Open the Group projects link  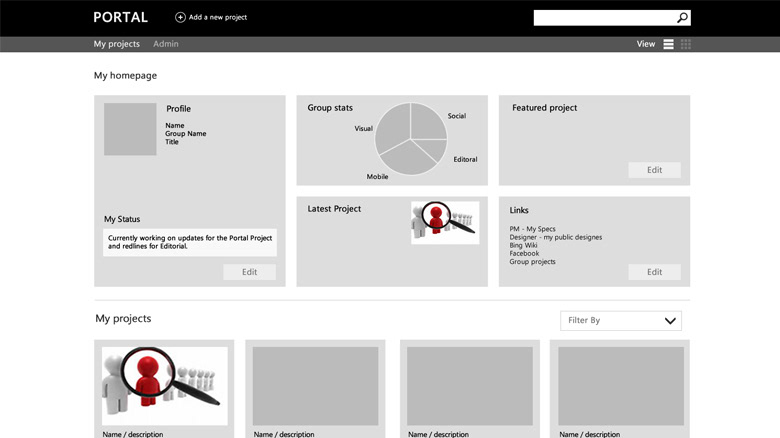(532, 261)
